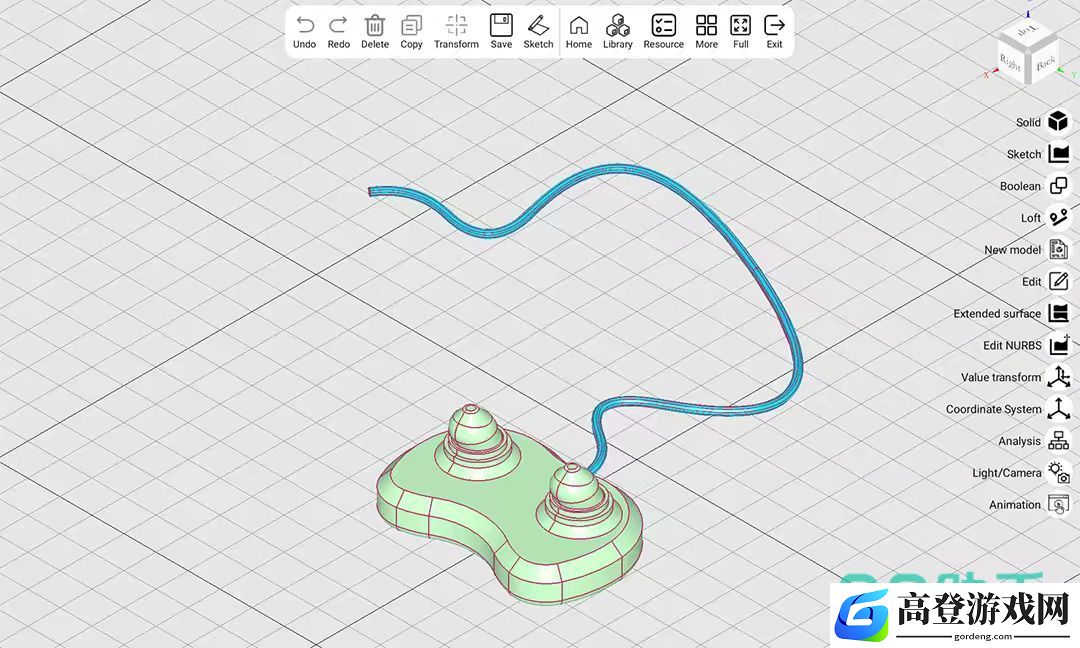Viewport: 1080px width, 648px height.
Task: Open the Sketch tool in the right side menu
Action: click(x=1058, y=154)
